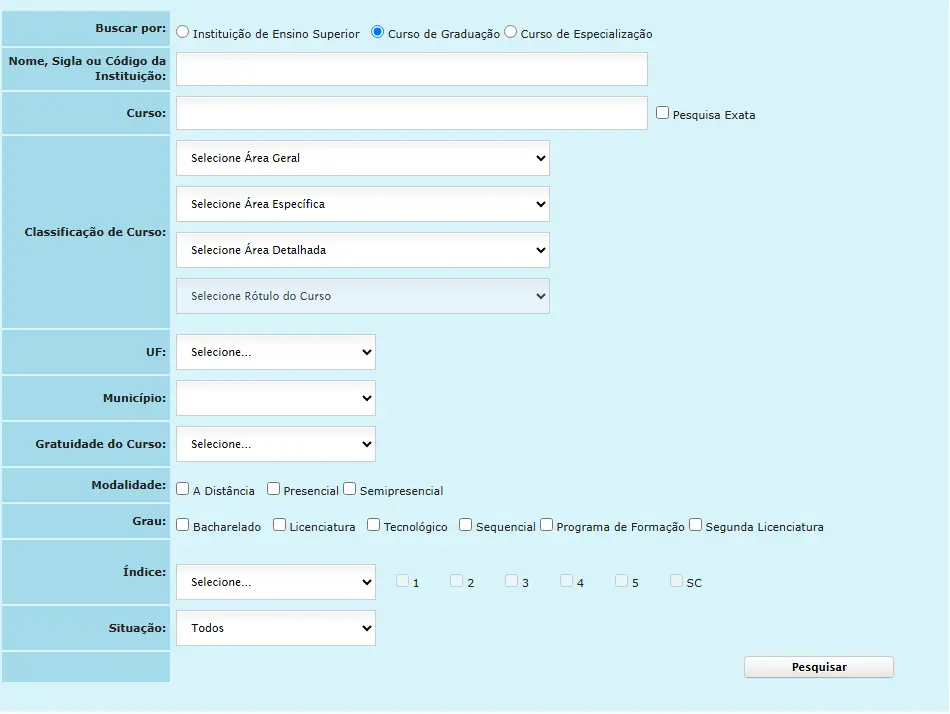Viewport: 950px width, 714px height.
Task: Select Curso de Graduação radio option
Action: point(377,32)
